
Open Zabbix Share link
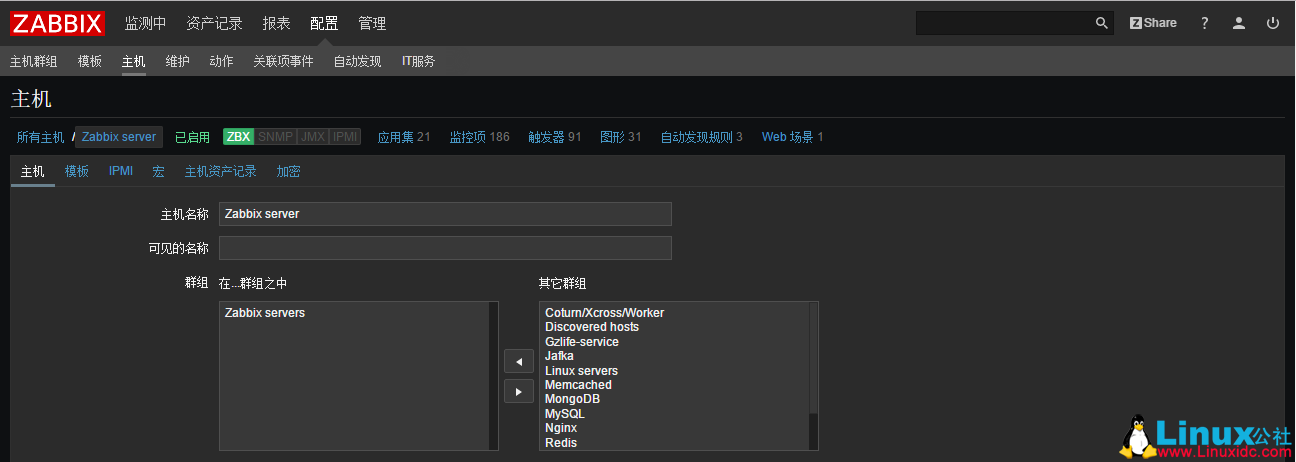(1153, 23)
